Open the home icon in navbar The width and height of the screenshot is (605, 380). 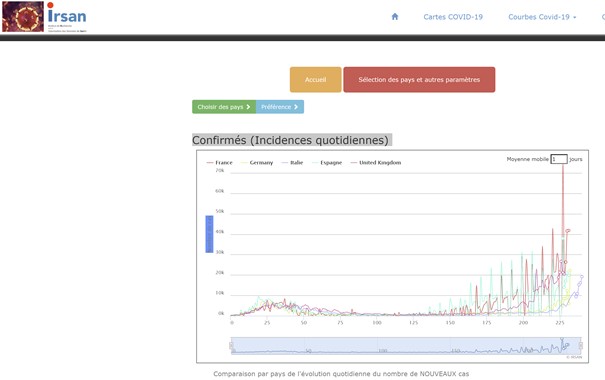pyautogui.click(x=395, y=17)
